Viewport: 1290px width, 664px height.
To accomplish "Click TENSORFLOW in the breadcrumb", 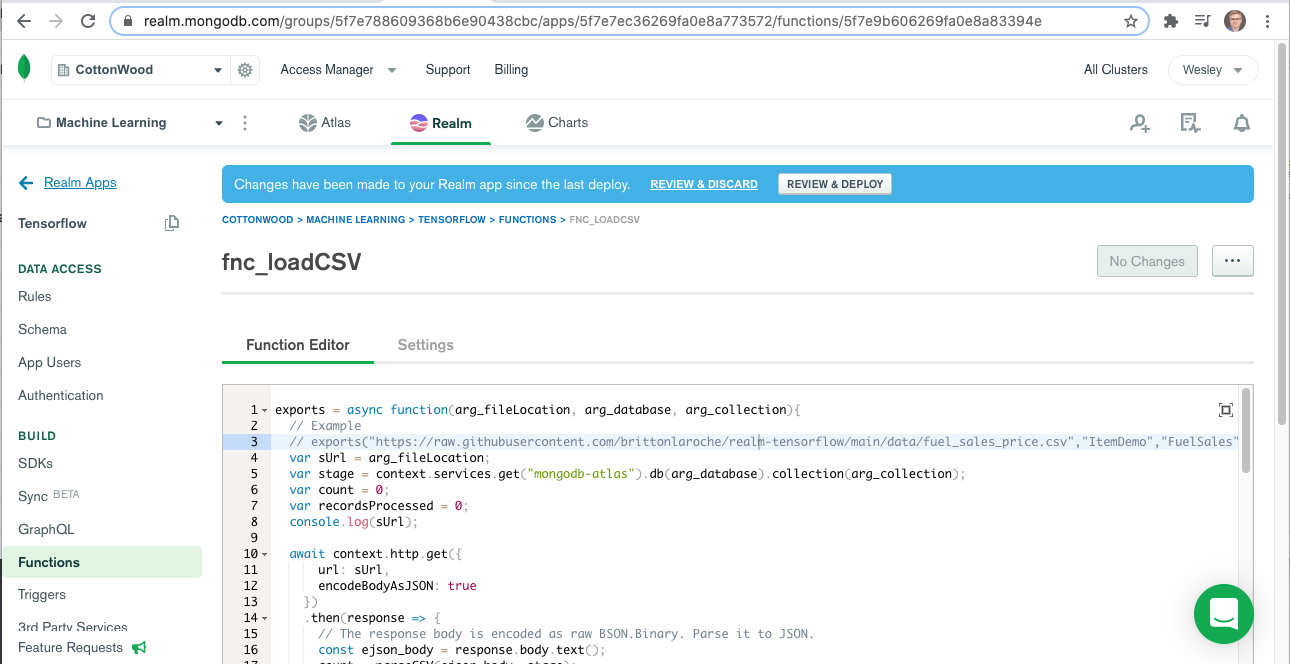I will click(452, 220).
